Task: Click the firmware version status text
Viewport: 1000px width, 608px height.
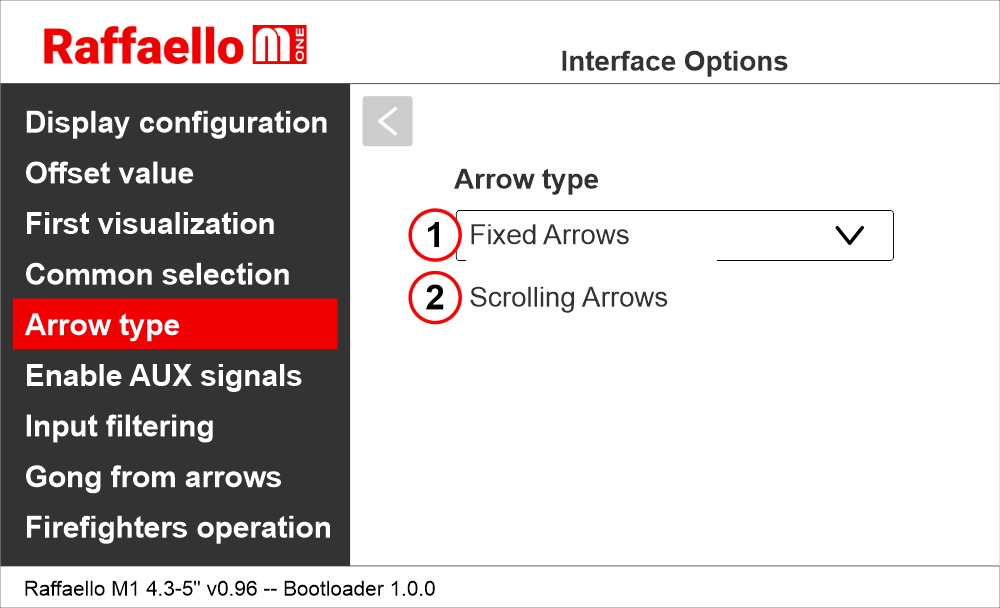Action: [x=229, y=588]
